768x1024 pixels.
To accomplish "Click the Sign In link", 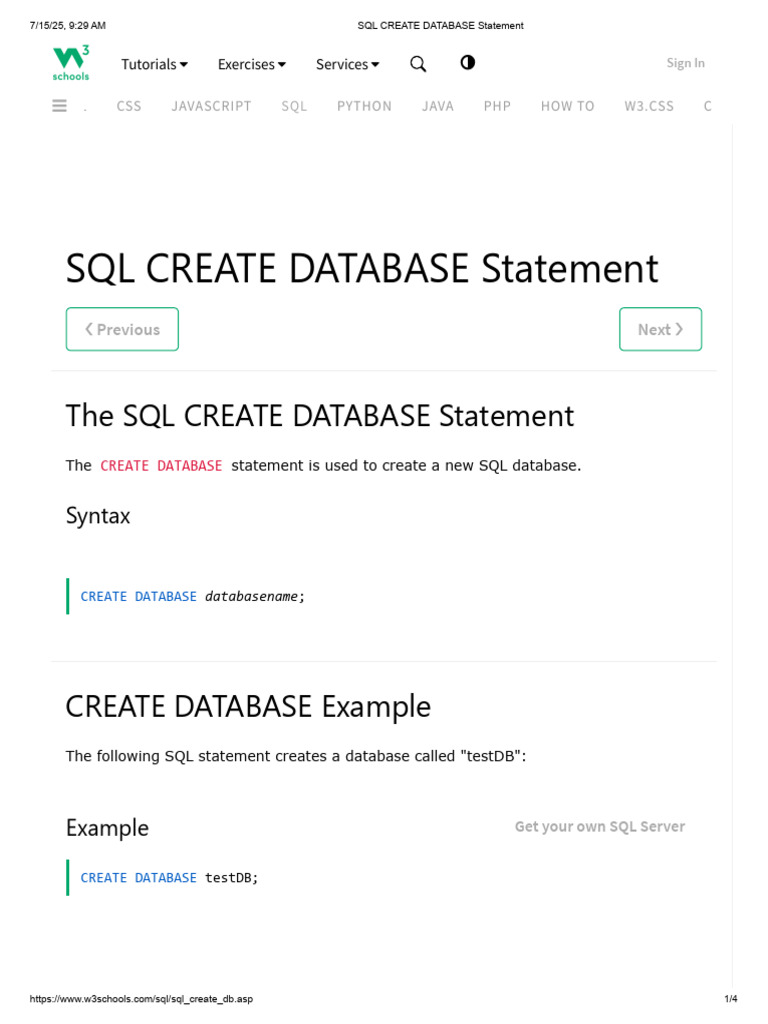I will pyautogui.click(x=685, y=63).
